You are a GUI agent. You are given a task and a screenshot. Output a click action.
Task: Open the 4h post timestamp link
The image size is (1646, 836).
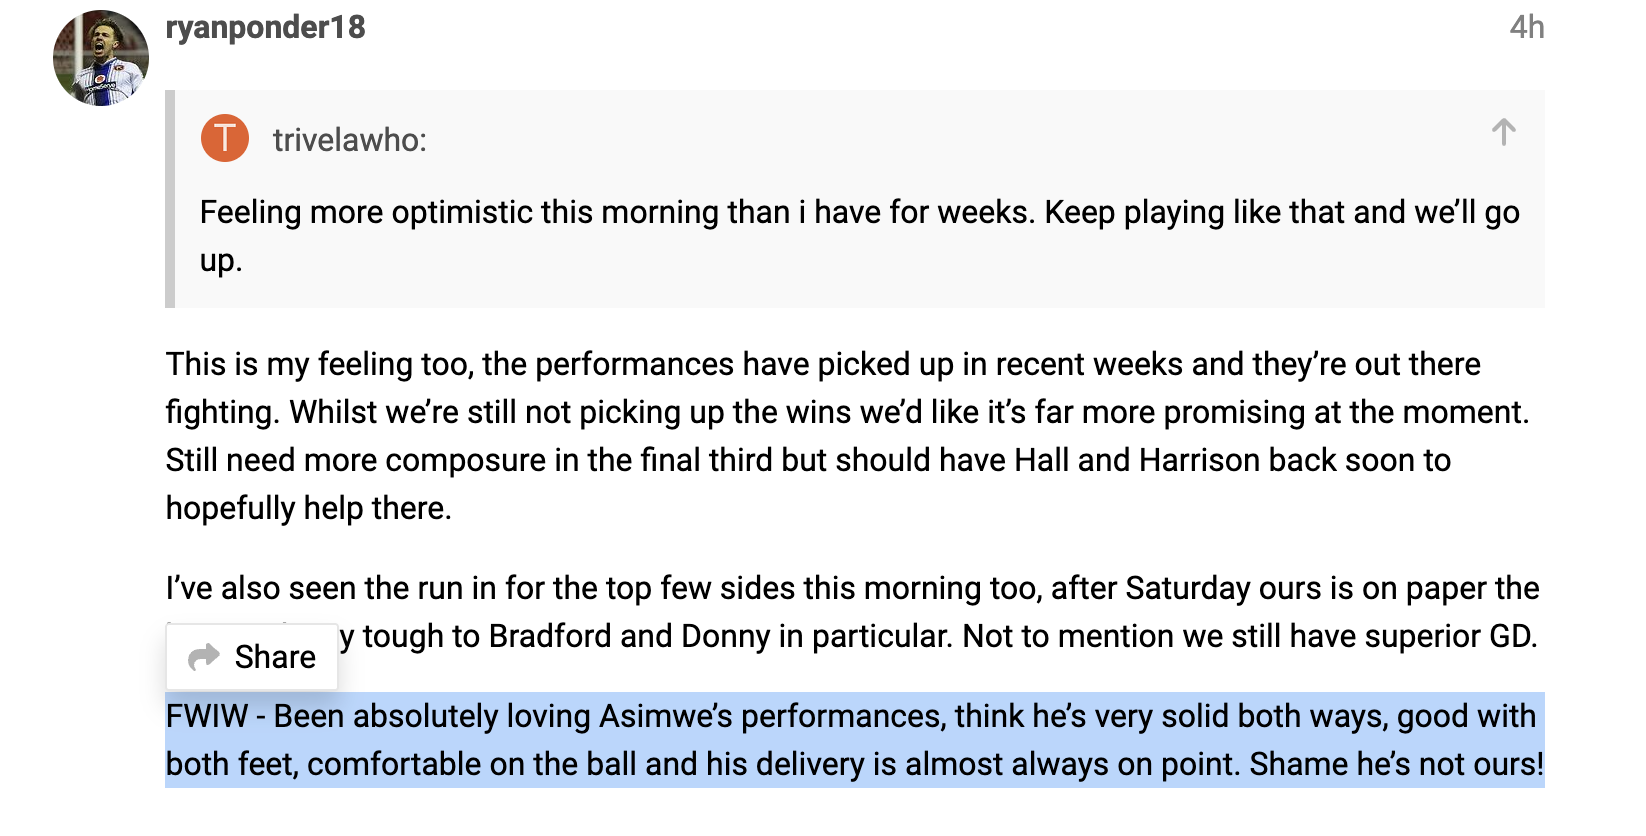point(1527,27)
